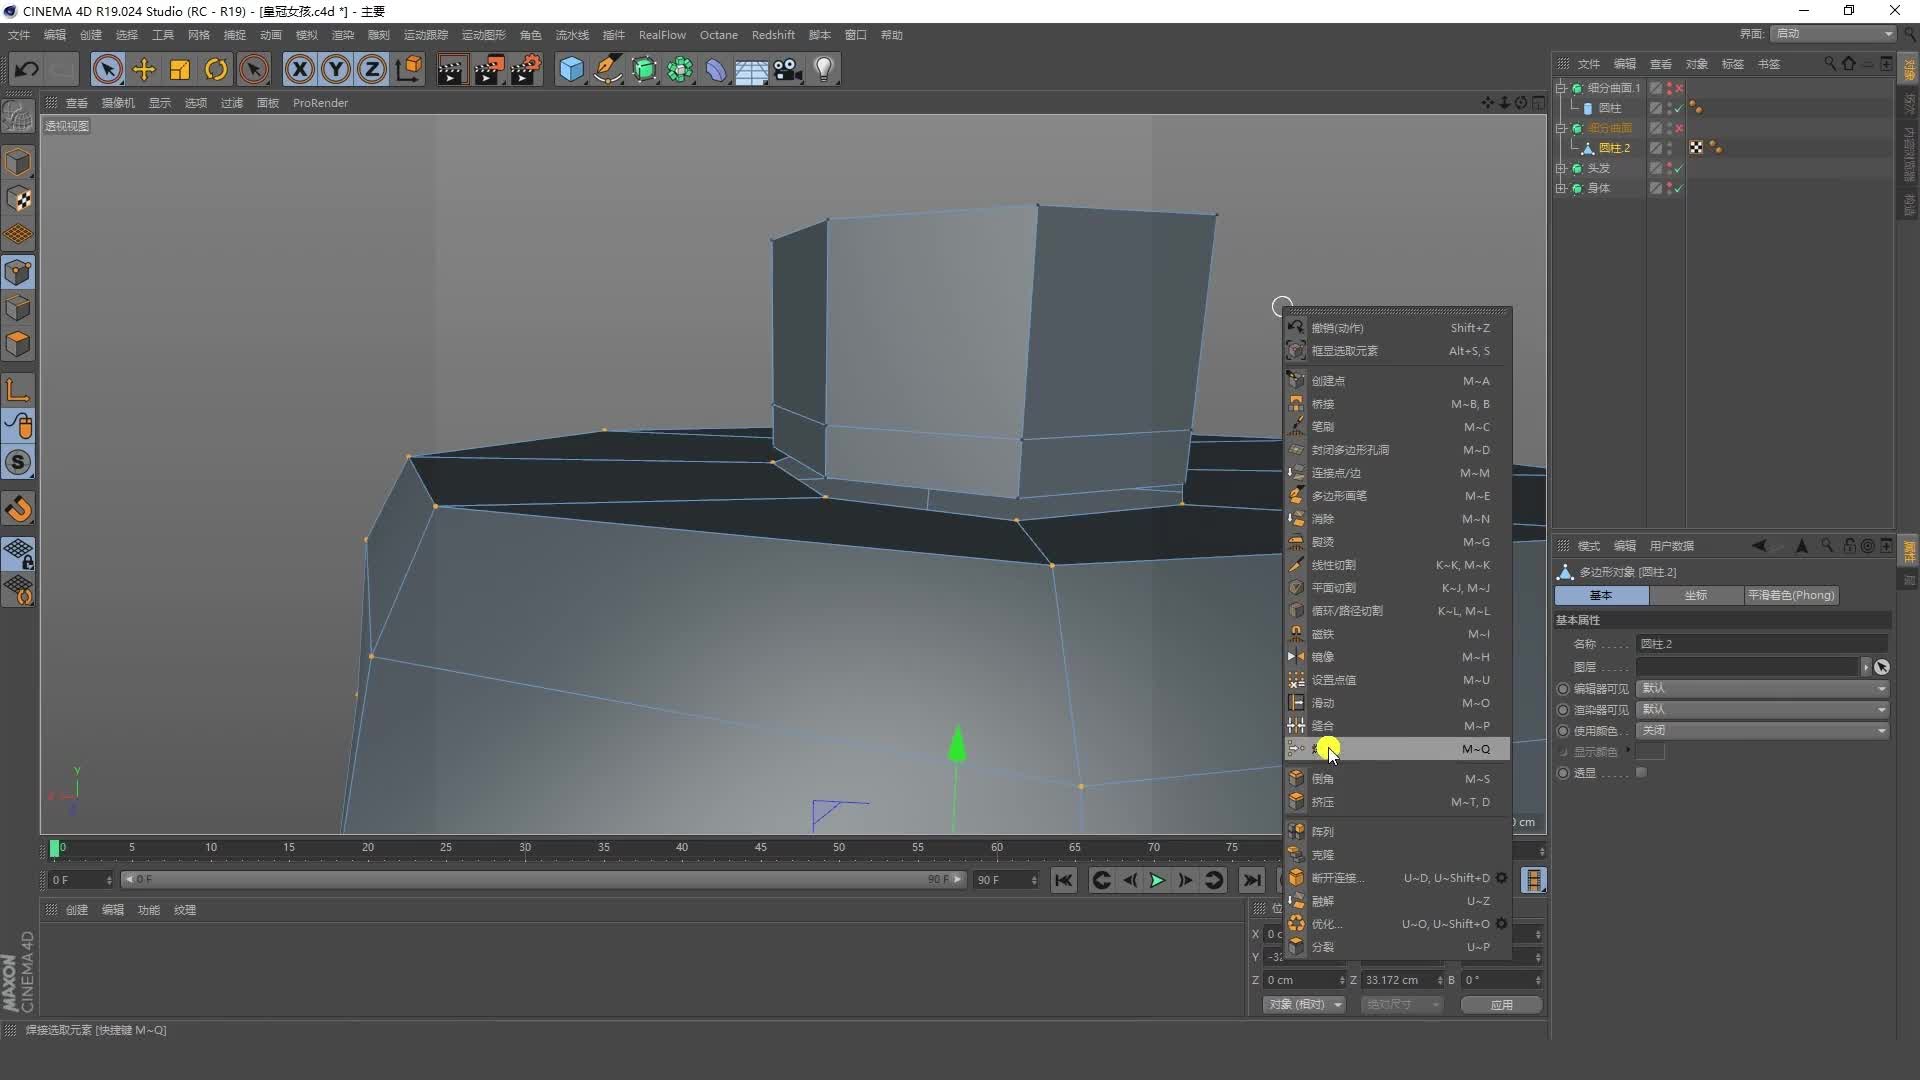The height and width of the screenshot is (1080, 1920).
Task: Add a Camera object
Action: [788, 69]
